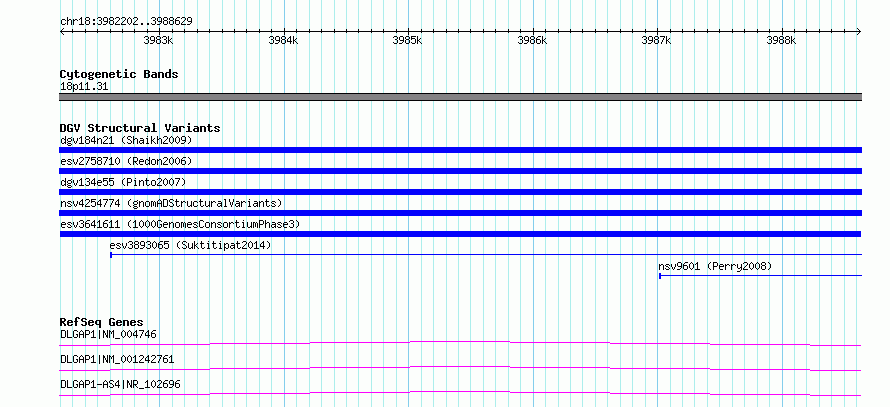
Task: Click the start tick of nsv9601
Action: point(660,276)
